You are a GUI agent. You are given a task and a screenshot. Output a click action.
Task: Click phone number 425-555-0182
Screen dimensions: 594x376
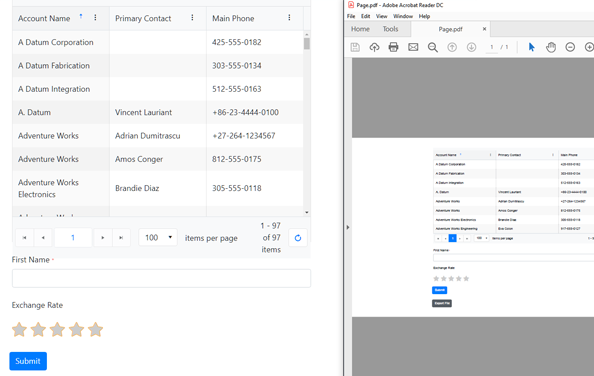point(237,42)
